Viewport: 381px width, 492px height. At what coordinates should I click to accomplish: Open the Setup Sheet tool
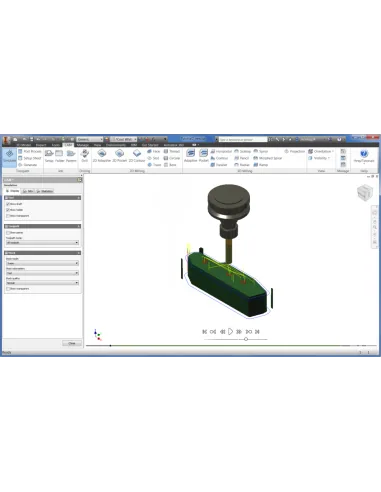pos(30,158)
